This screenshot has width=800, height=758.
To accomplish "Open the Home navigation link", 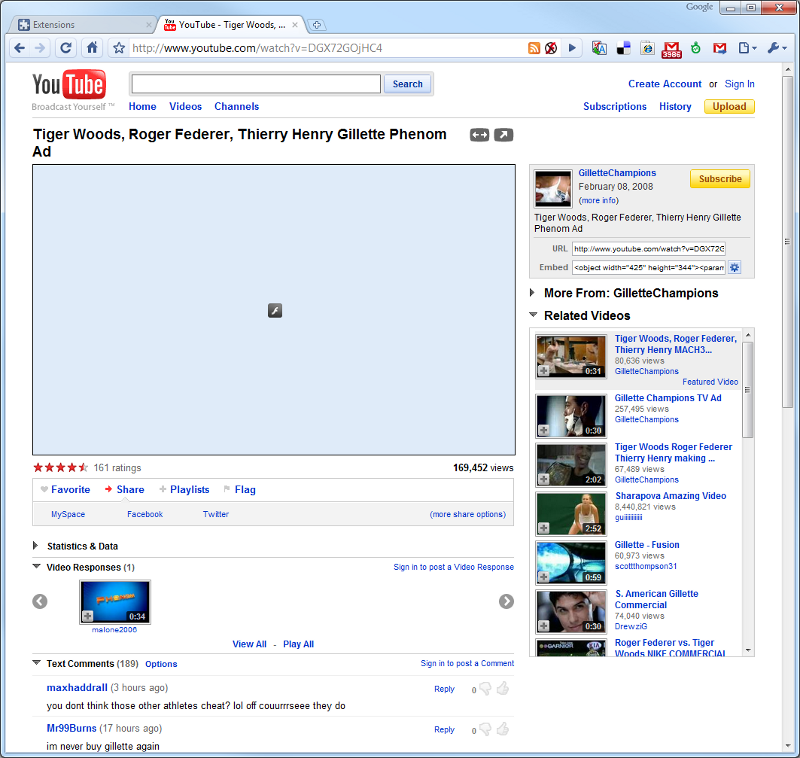I will 142,106.
